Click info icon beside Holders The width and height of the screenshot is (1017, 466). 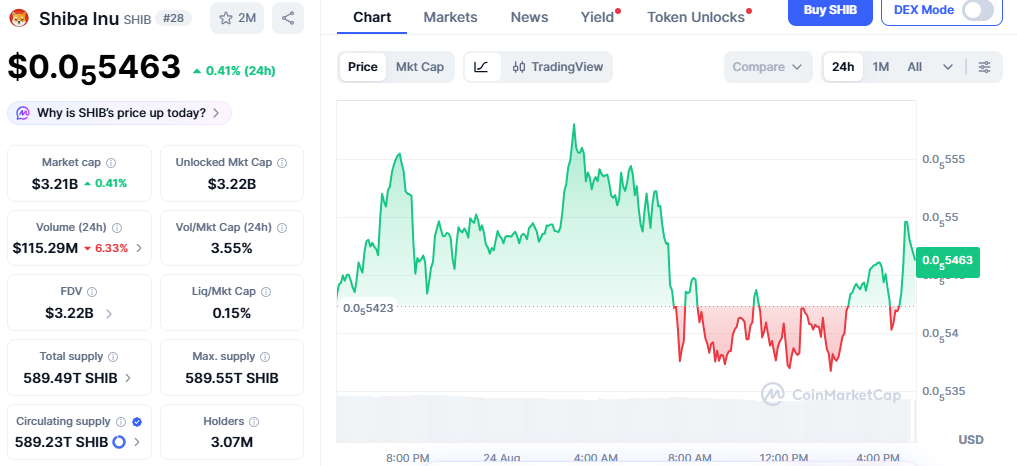pyautogui.click(x=254, y=422)
